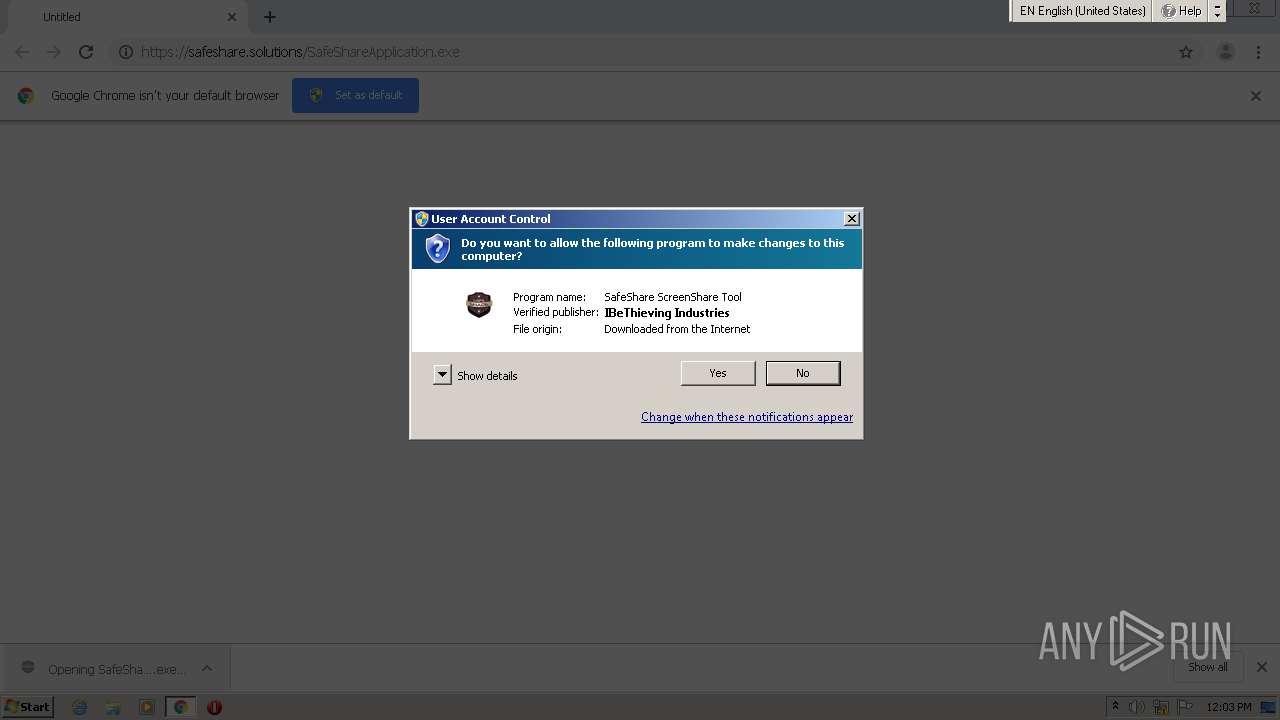Screen dimensions: 1280x720
Task: Click the network tray icon
Action: pyautogui.click(x=1161, y=707)
